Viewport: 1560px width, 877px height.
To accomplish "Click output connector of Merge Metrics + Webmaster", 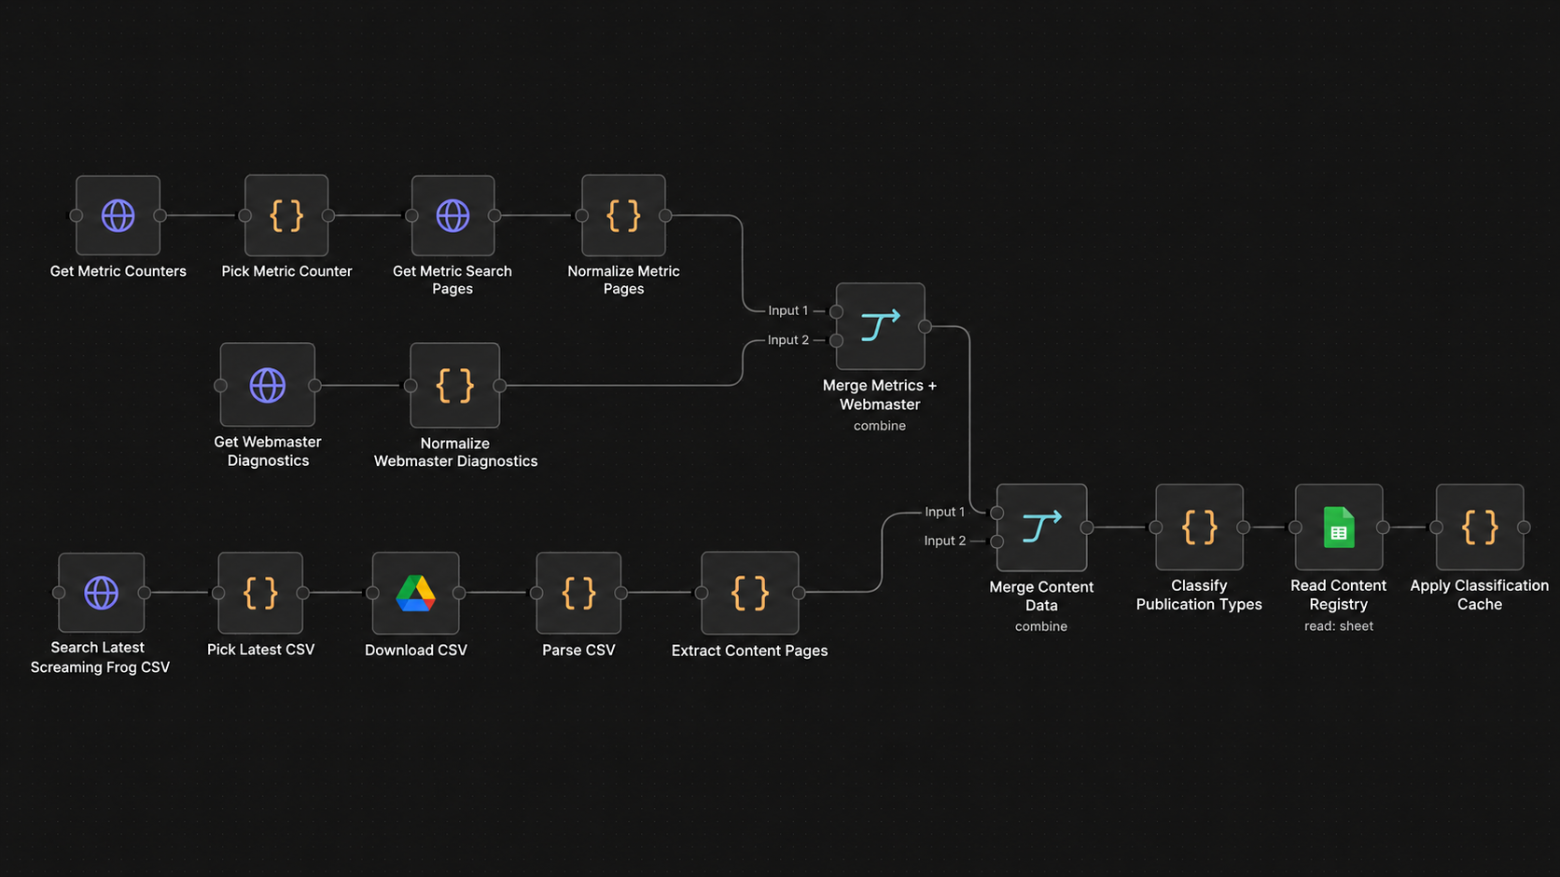I will (925, 326).
